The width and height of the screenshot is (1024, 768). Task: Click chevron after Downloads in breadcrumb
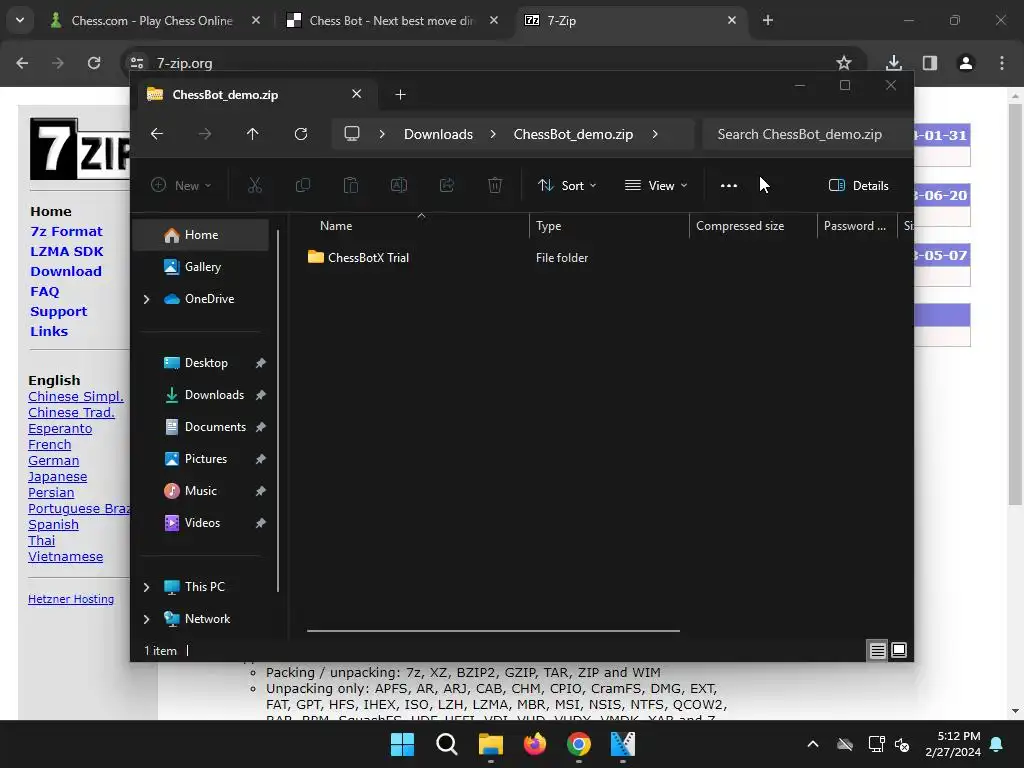493,134
